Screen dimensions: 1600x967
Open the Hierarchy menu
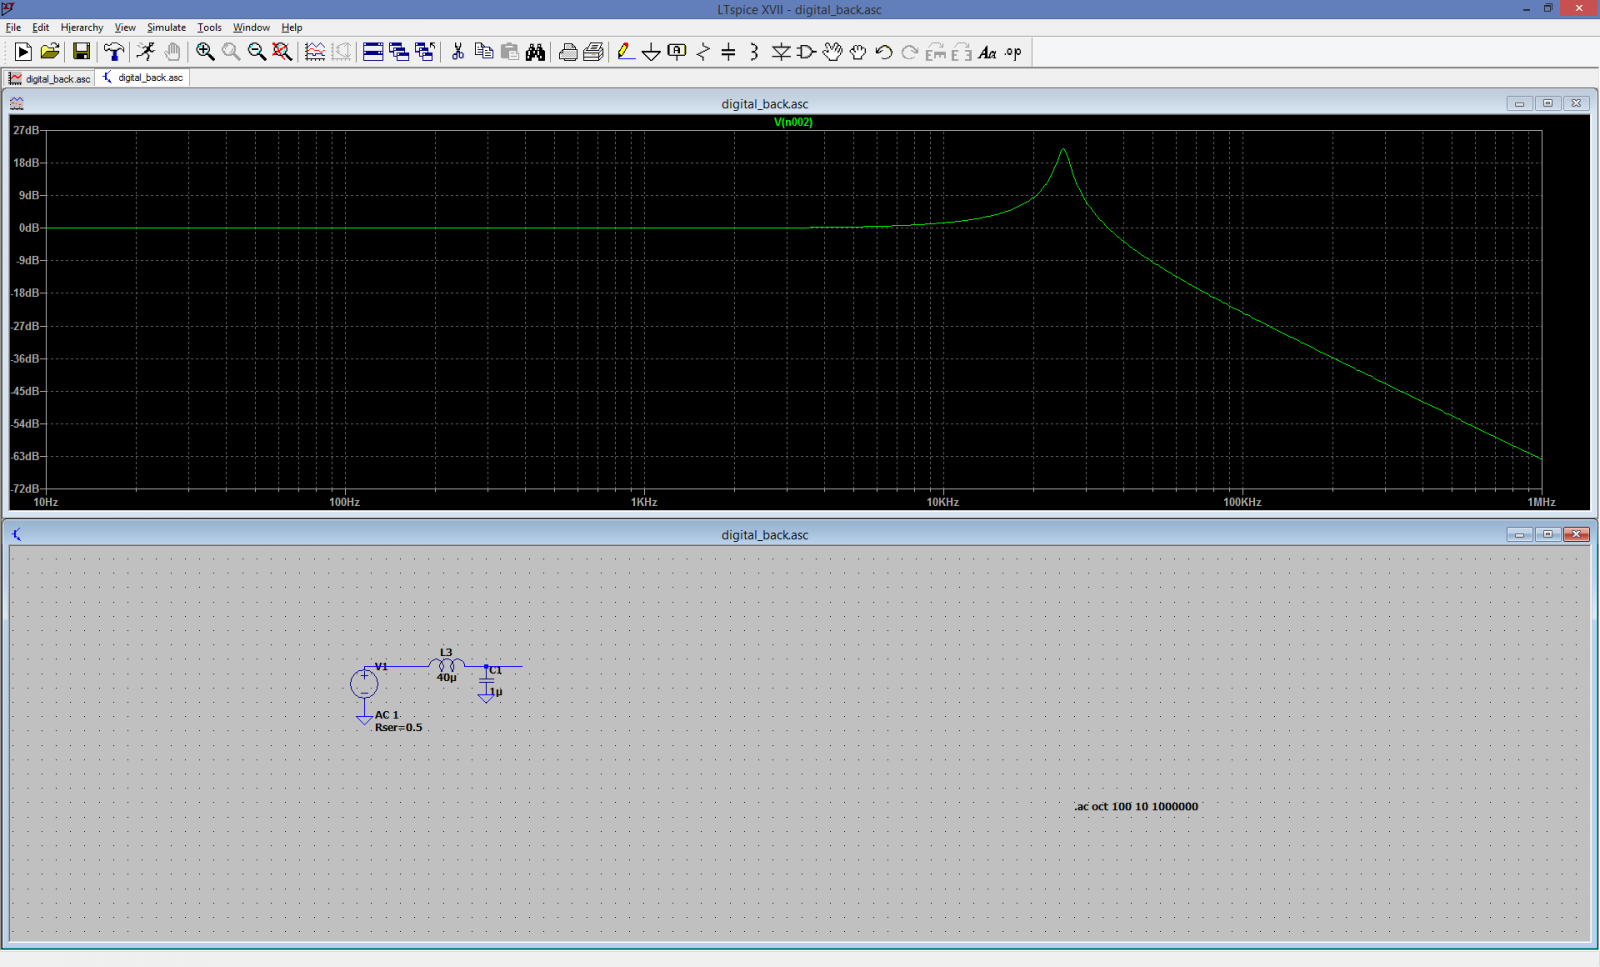(82, 28)
